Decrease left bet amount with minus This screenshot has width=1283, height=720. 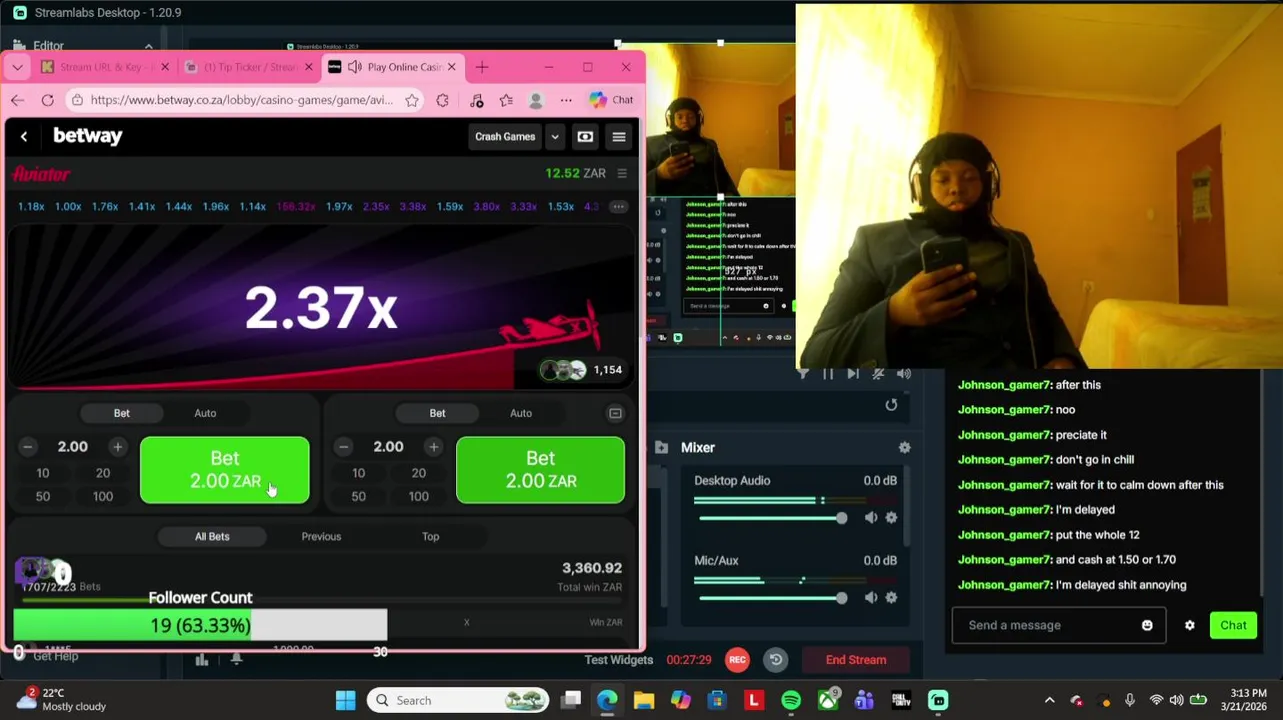[27, 447]
